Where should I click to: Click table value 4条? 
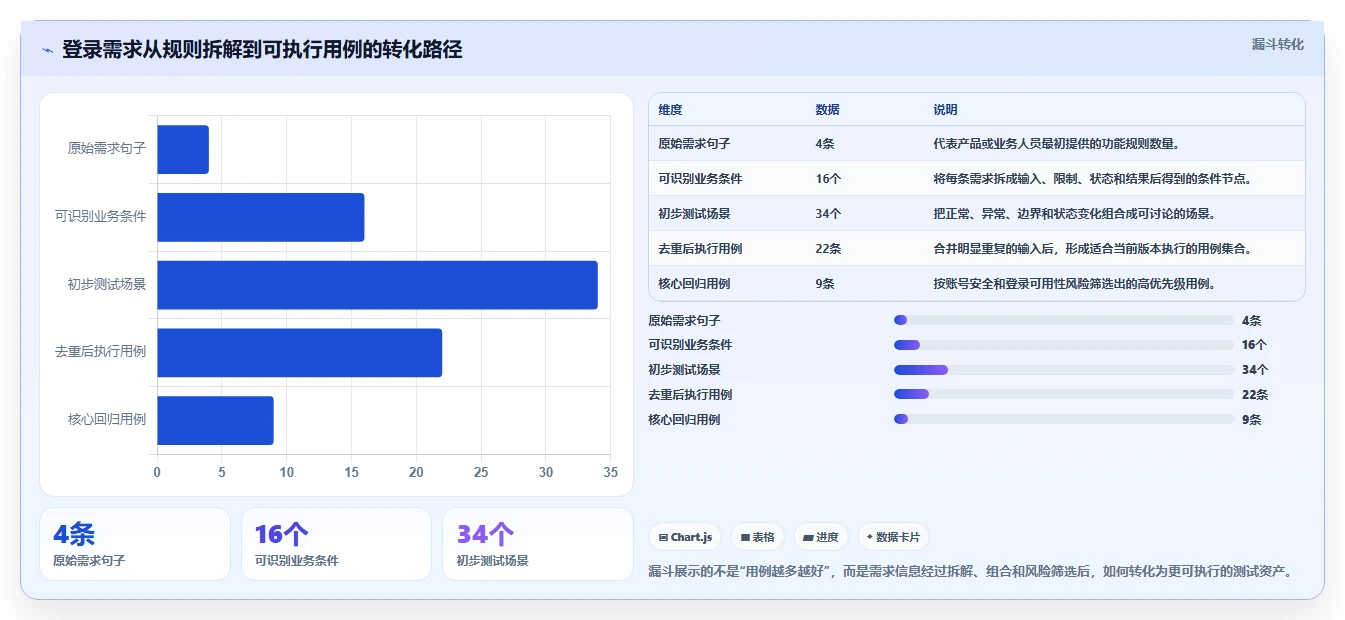tap(825, 144)
